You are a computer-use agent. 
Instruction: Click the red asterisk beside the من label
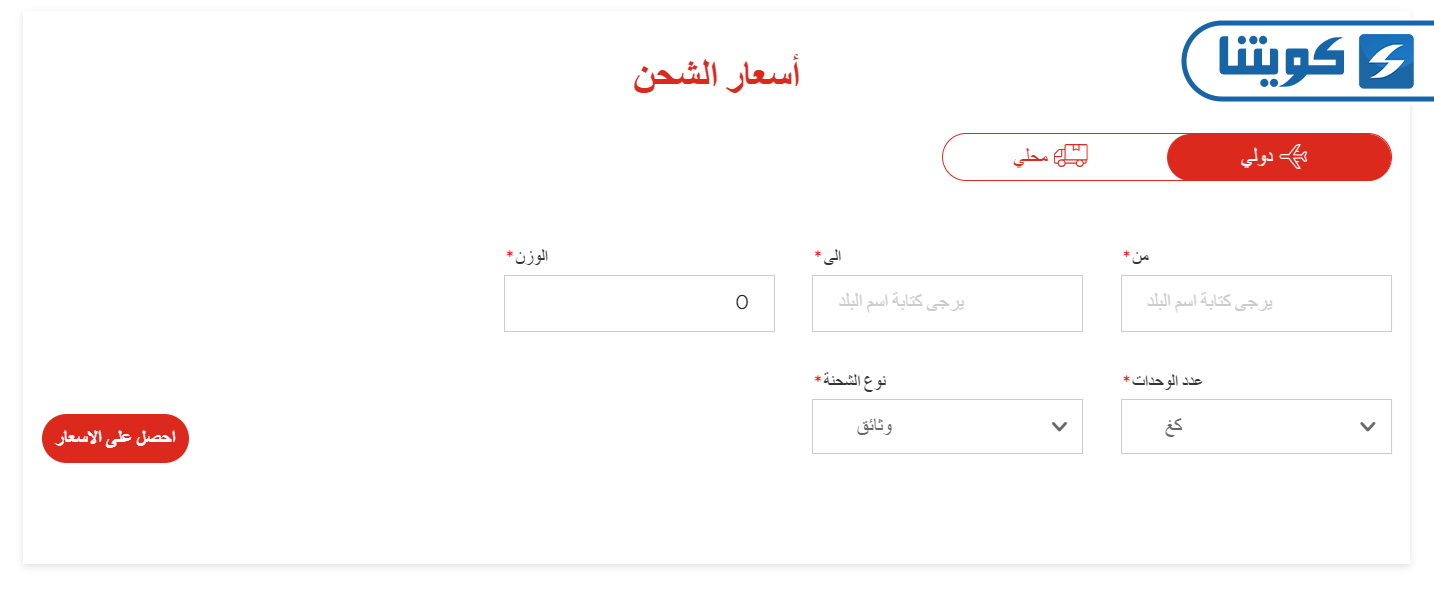(1126, 254)
